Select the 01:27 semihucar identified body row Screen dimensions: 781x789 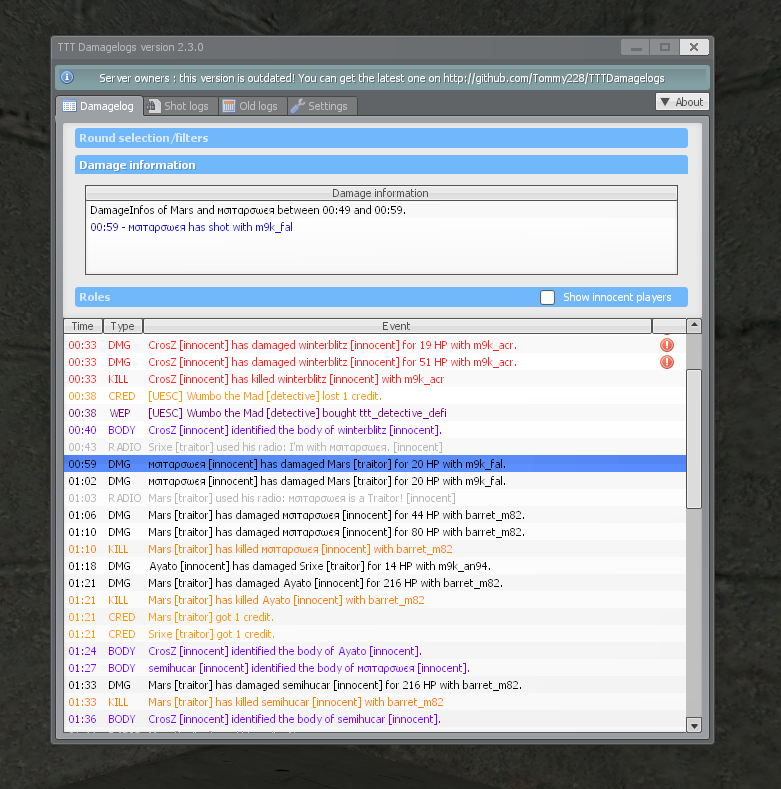375,668
